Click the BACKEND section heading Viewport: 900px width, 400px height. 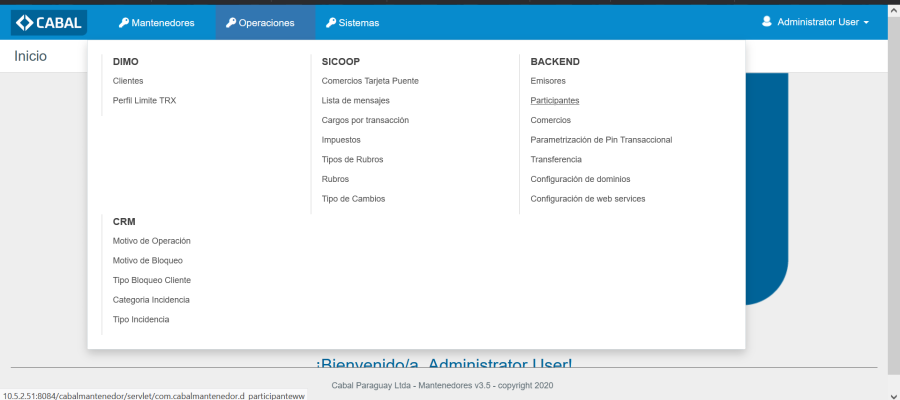(x=555, y=61)
